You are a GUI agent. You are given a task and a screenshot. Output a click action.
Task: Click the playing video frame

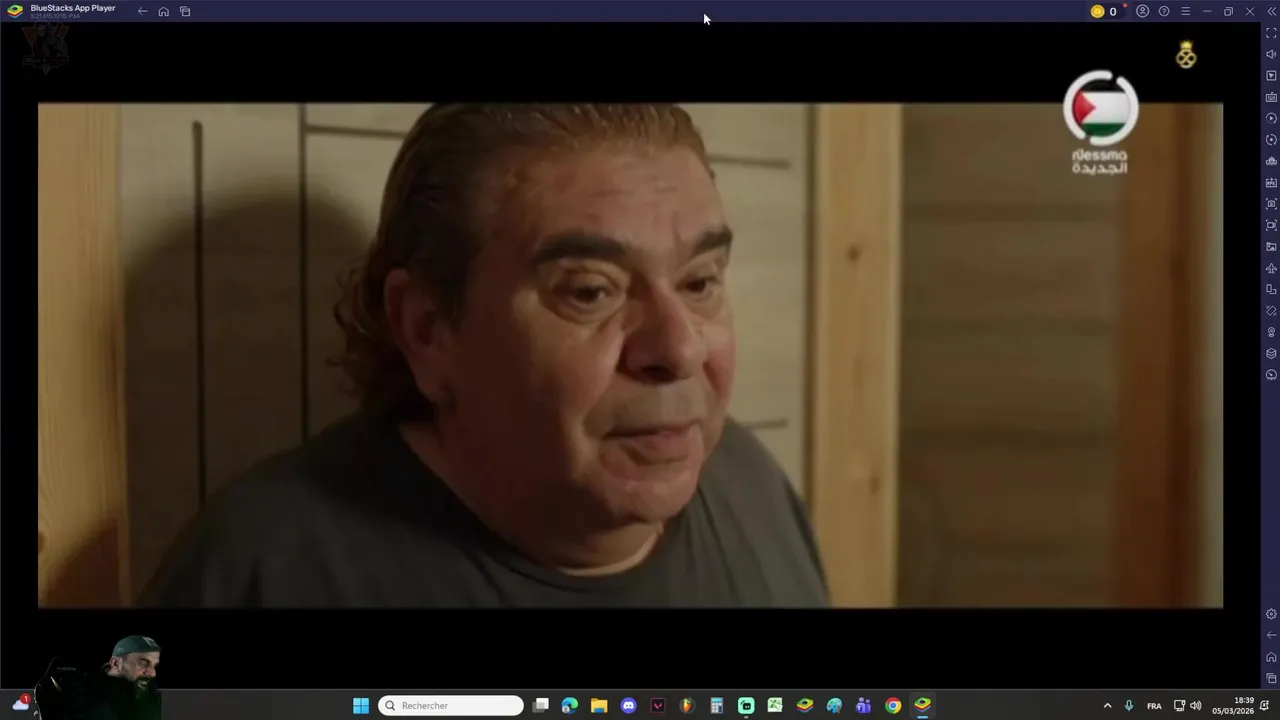point(630,355)
